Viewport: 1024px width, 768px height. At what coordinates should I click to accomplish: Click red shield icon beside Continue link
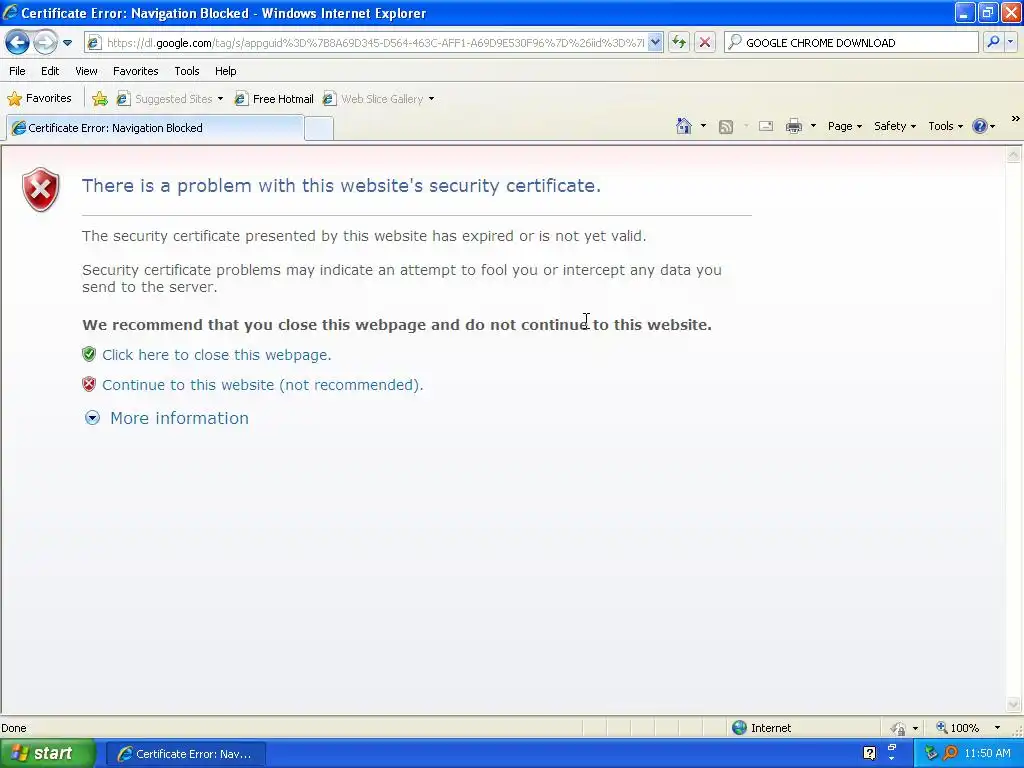click(89, 384)
